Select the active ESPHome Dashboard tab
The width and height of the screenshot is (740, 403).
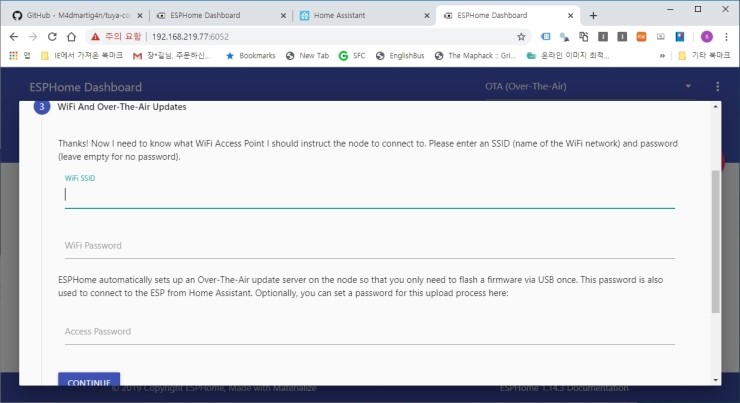click(508, 16)
